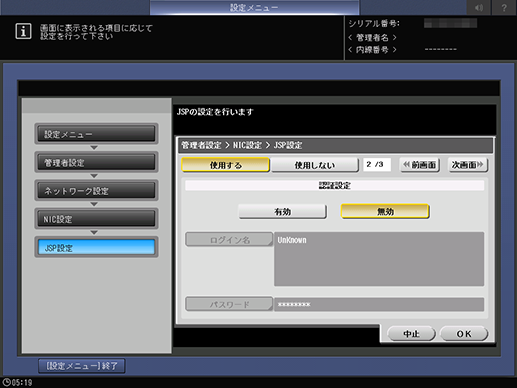
Task: Set authentication to 有効
Action: (282, 212)
